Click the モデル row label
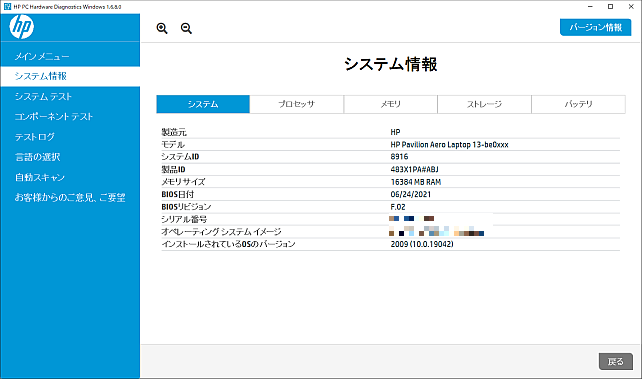 (173, 144)
